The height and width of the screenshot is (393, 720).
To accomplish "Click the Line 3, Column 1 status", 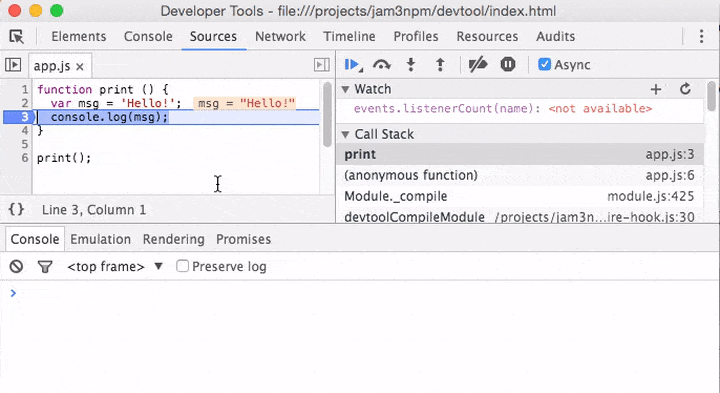I will pyautogui.click(x=94, y=210).
